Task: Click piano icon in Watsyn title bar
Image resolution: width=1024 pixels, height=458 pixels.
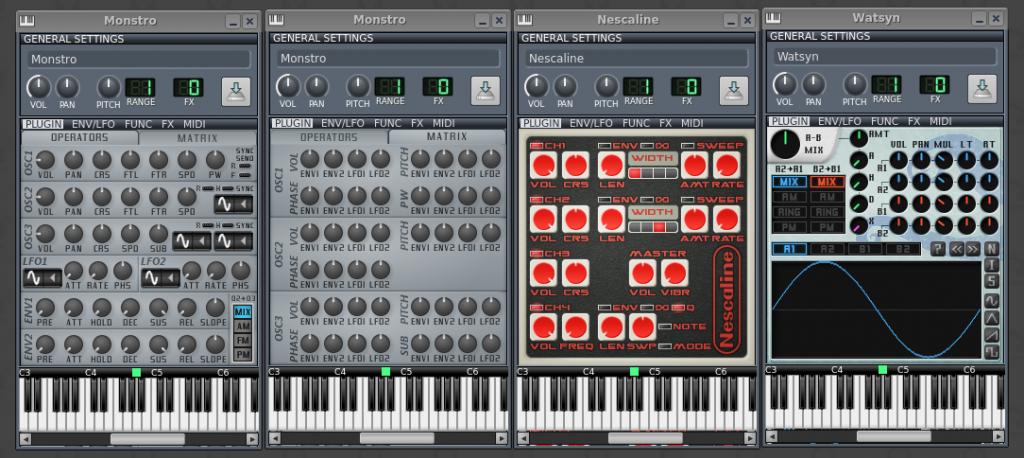Action: coord(775,18)
